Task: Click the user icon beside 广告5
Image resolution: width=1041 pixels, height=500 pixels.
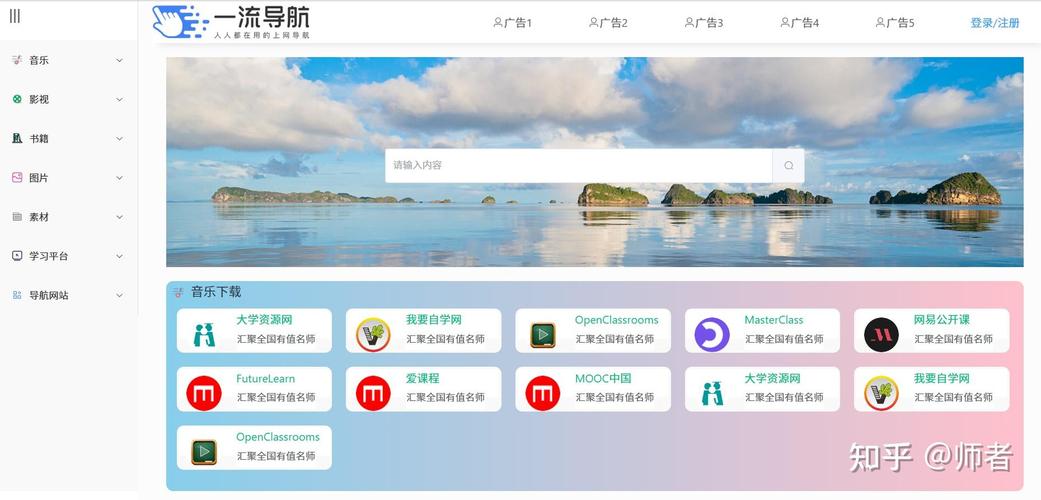Action: pos(880,23)
